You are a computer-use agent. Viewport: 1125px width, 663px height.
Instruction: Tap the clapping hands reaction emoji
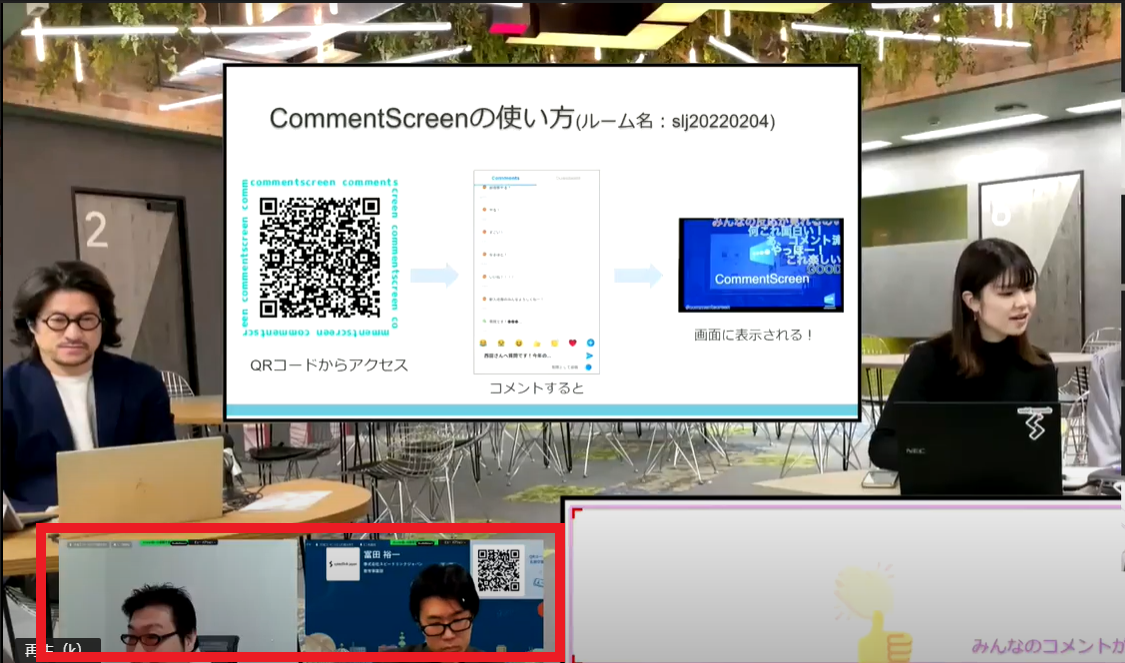click(555, 343)
